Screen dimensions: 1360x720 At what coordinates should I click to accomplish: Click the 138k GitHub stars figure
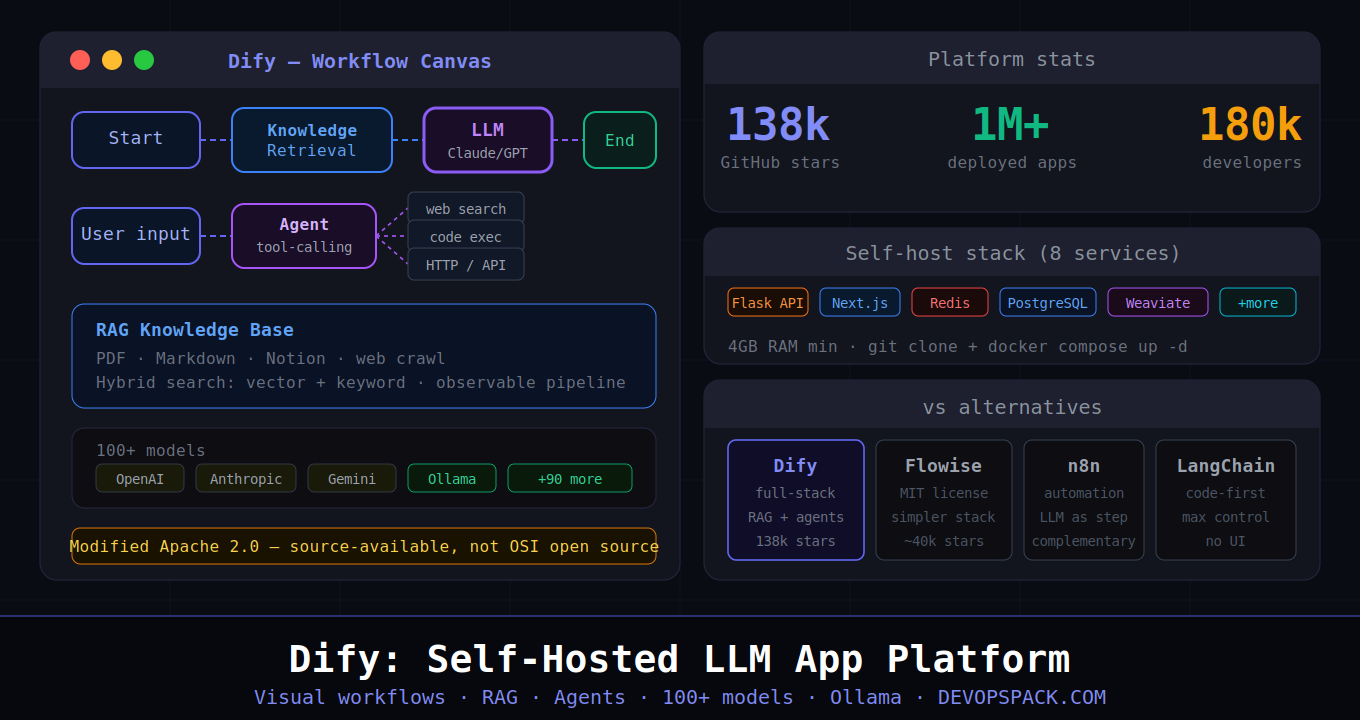pyautogui.click(x=778, y=125)
